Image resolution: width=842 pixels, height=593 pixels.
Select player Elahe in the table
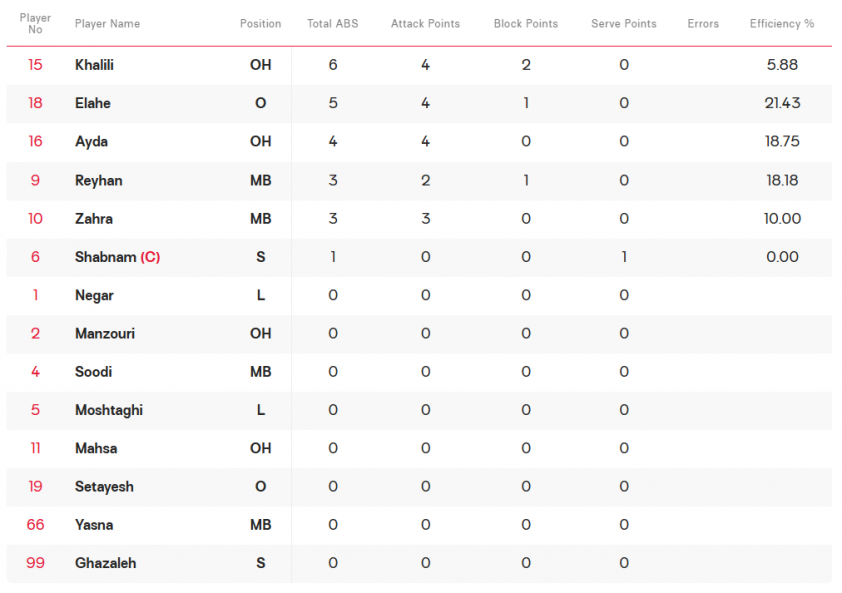[x=93, y=103]
